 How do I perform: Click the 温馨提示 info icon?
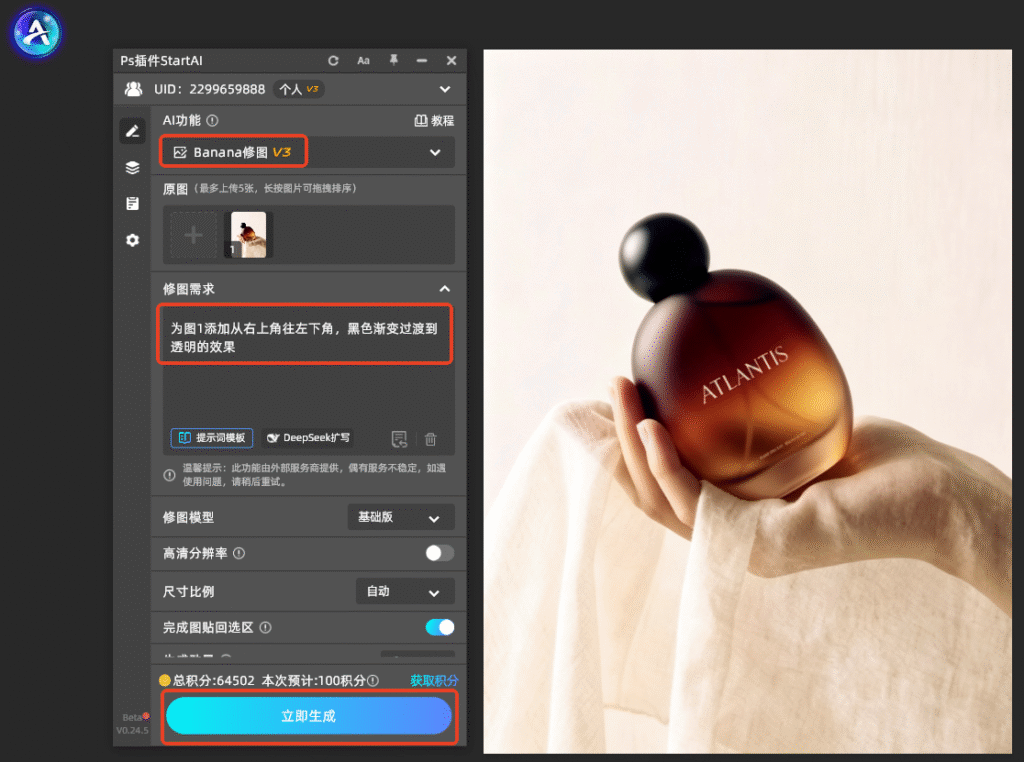point(169,475)
